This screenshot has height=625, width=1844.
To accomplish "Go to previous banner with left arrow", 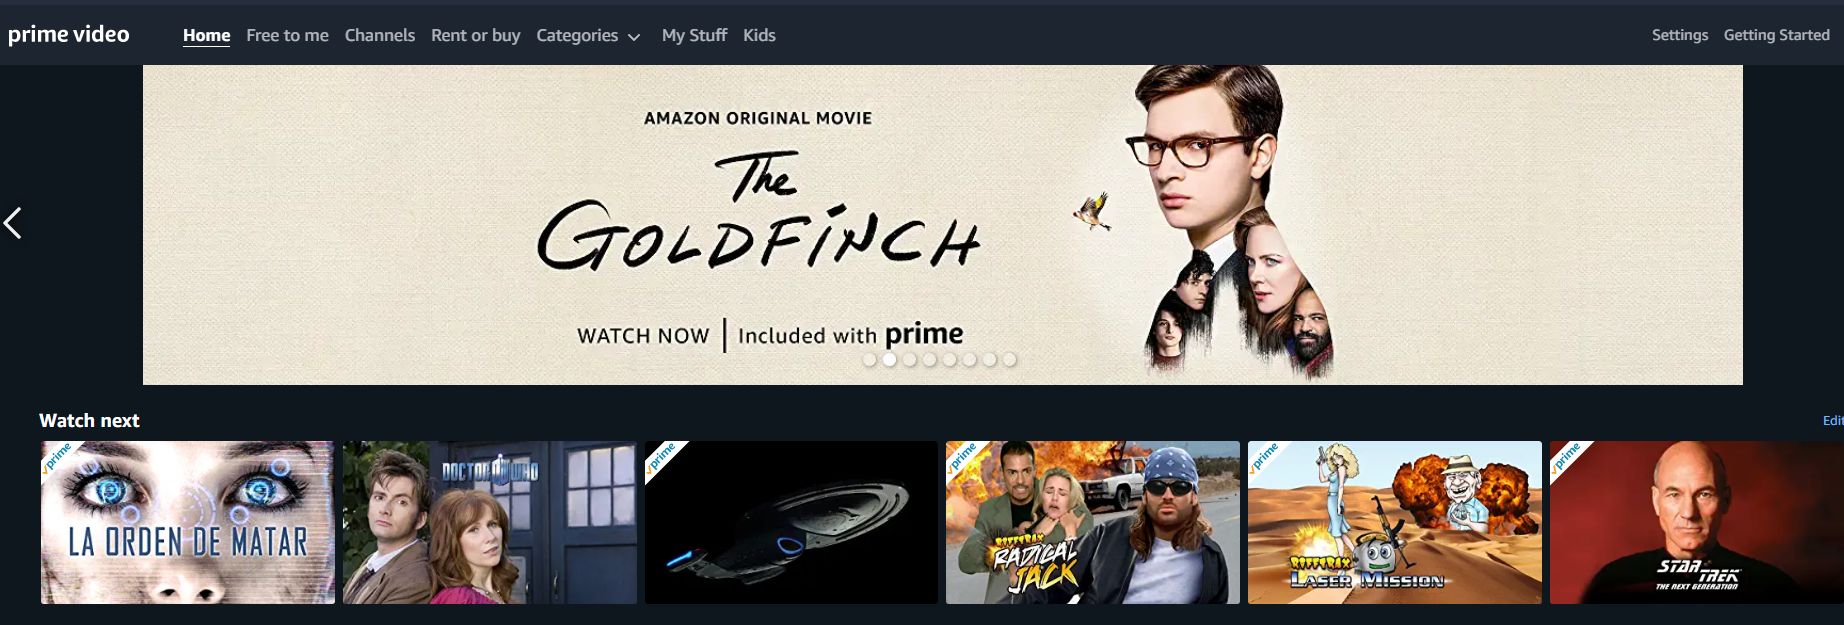I will pyautogui.click(x=13, y=223).
